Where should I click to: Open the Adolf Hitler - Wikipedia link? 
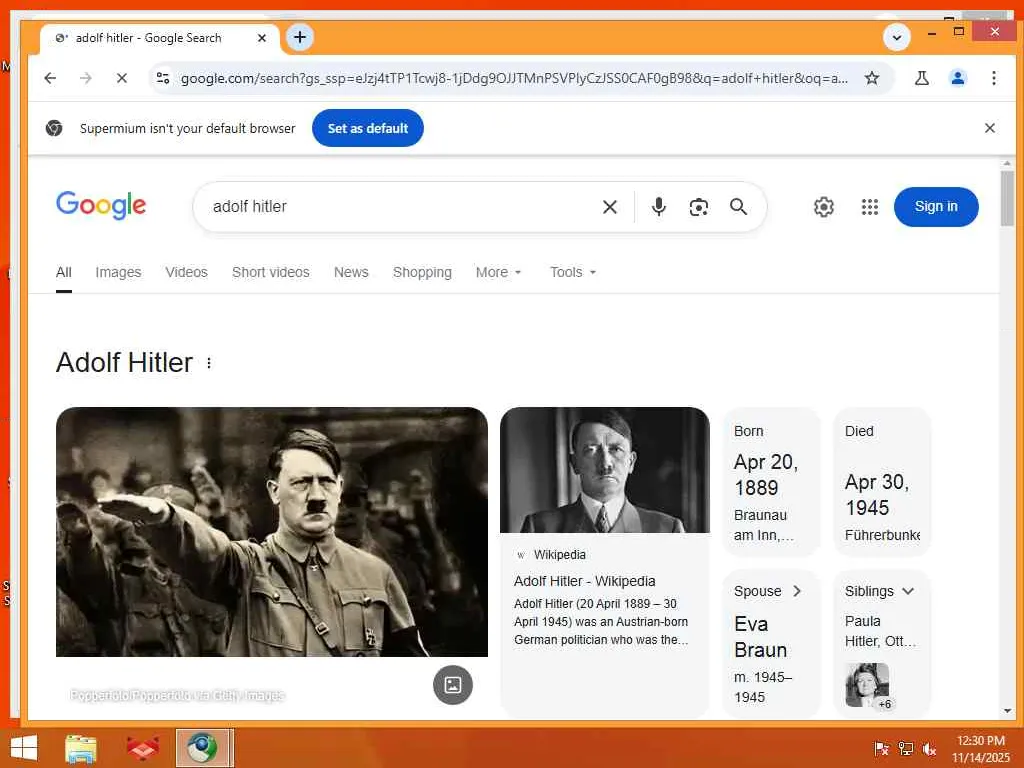(584, 581)
